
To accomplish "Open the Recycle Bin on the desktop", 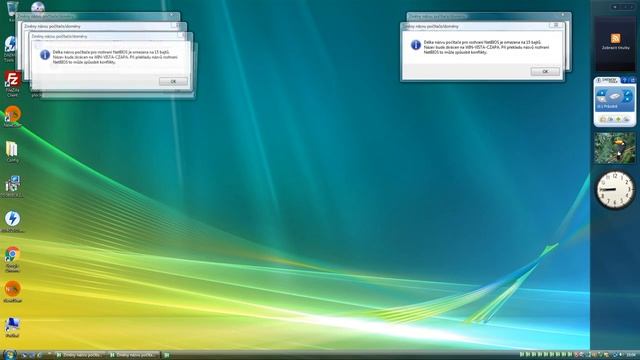I will [12, 8].
